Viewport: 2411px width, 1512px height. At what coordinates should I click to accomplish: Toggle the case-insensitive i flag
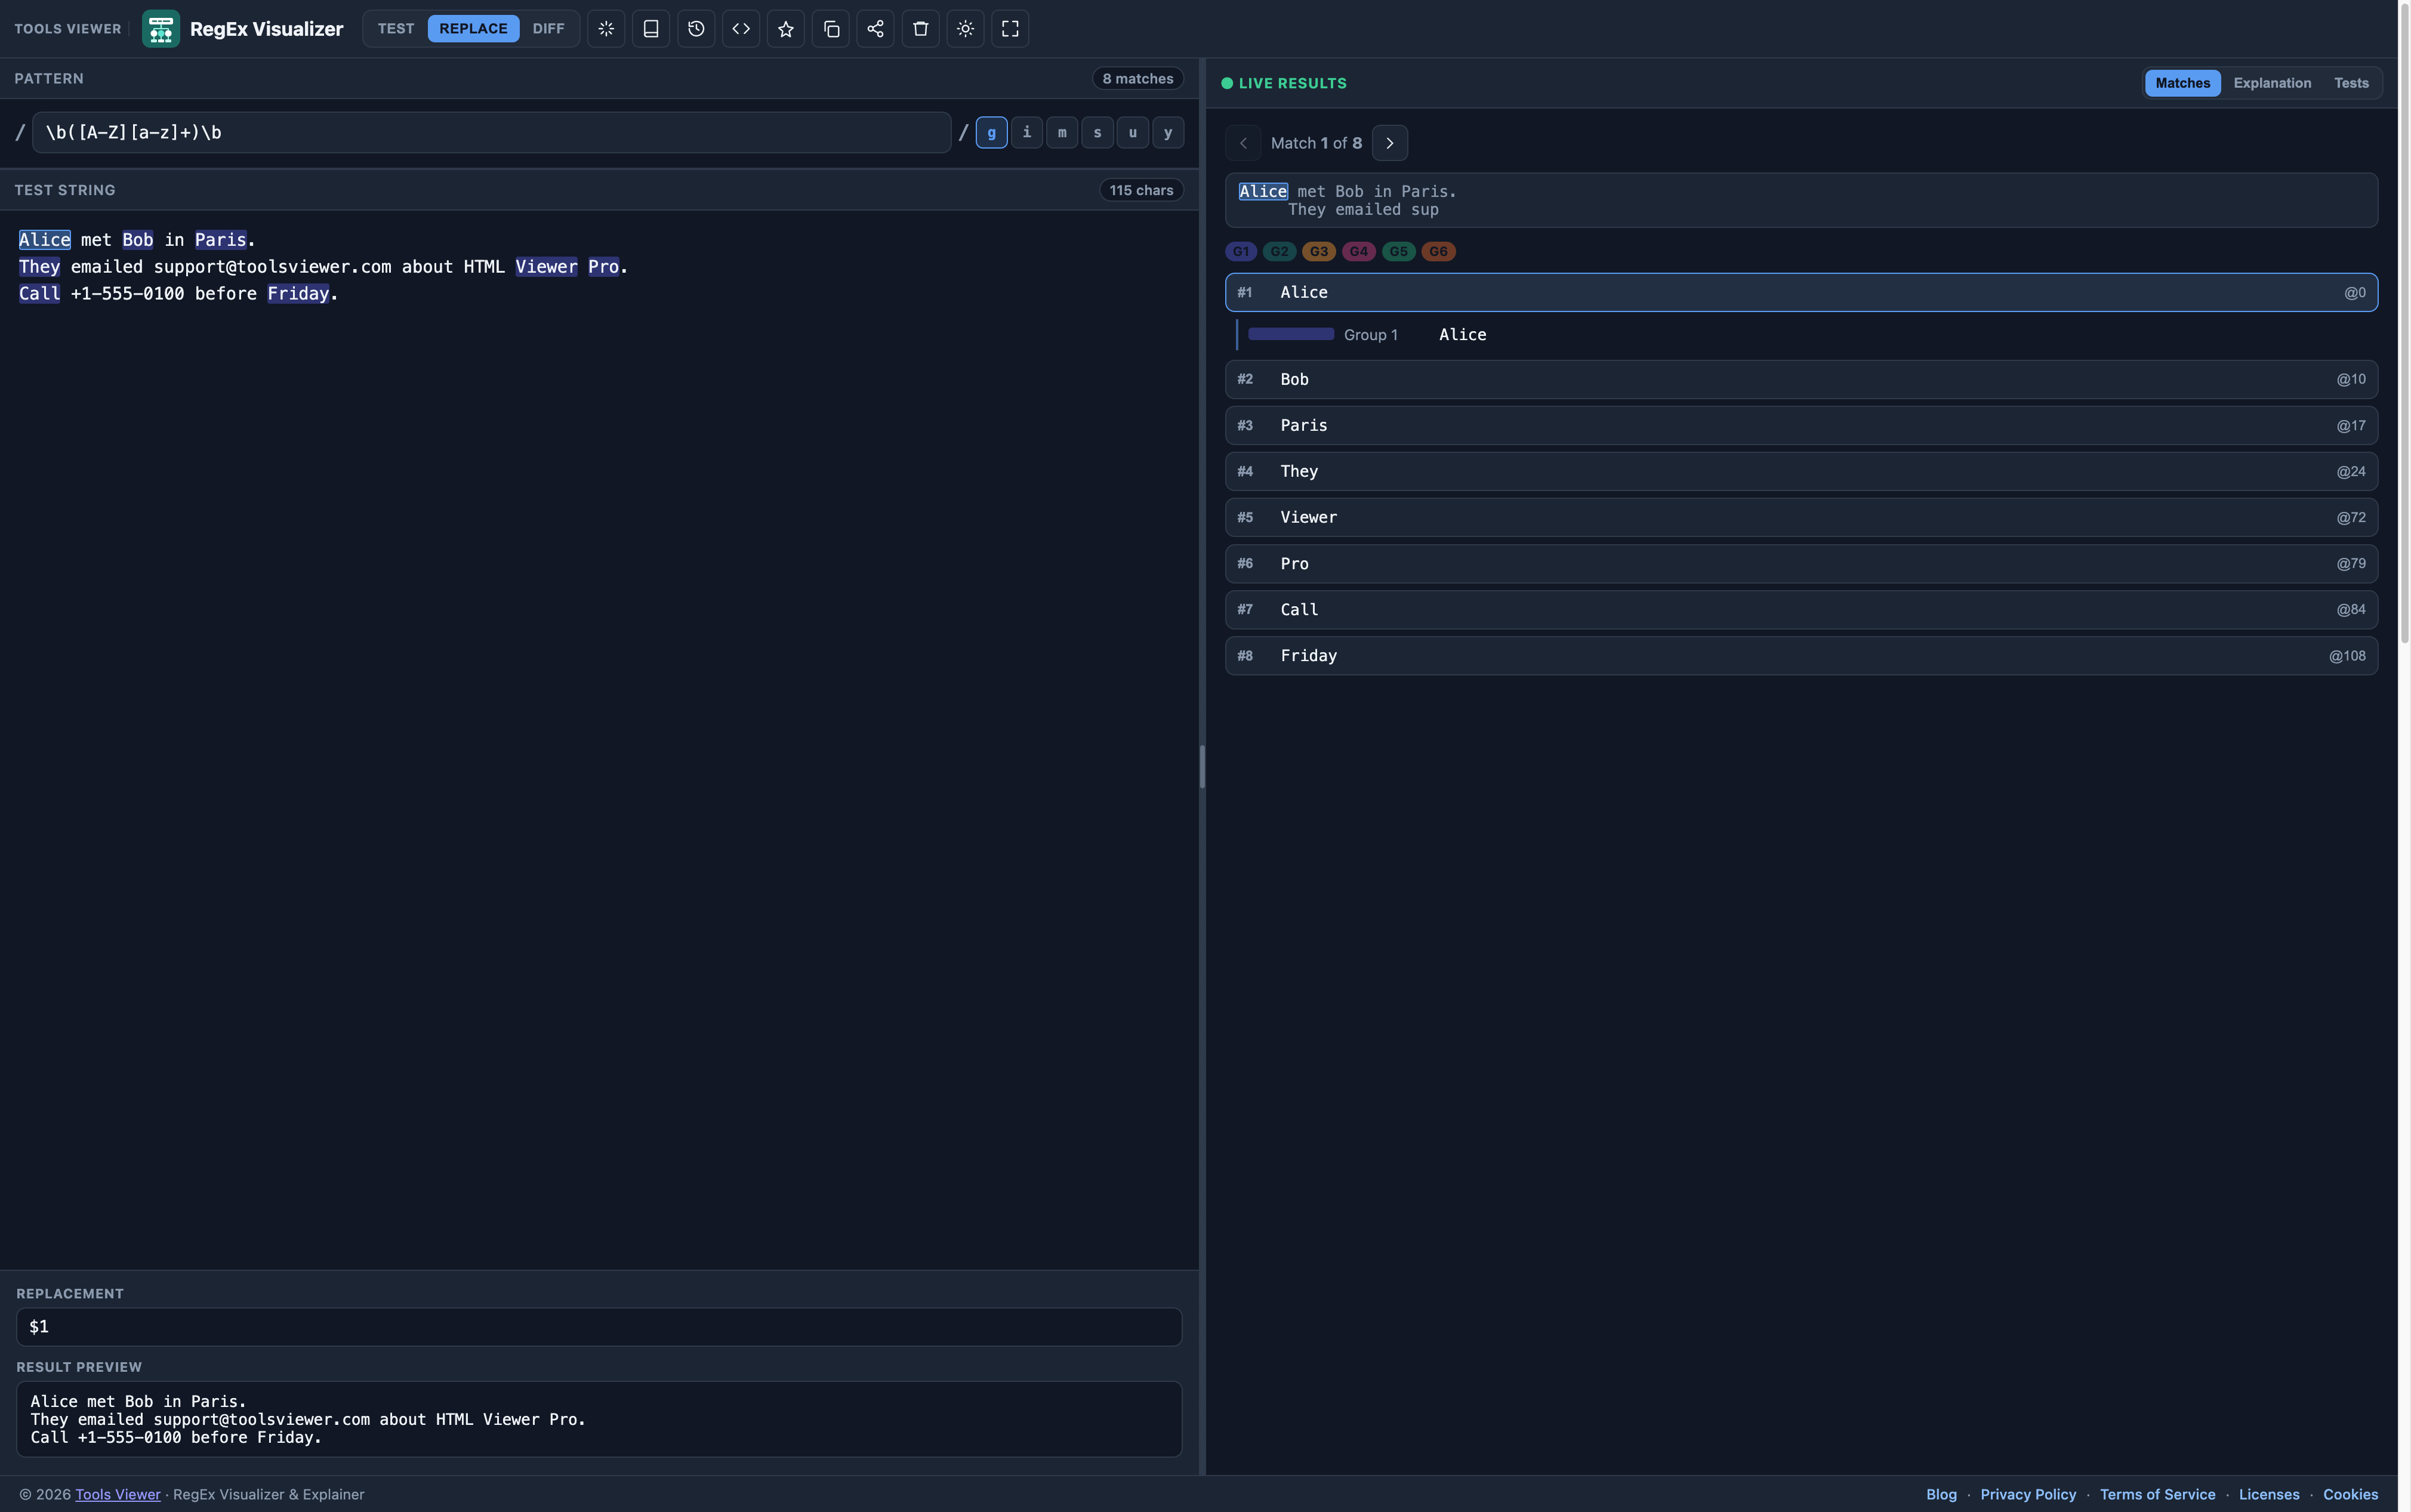[1027, 133]
